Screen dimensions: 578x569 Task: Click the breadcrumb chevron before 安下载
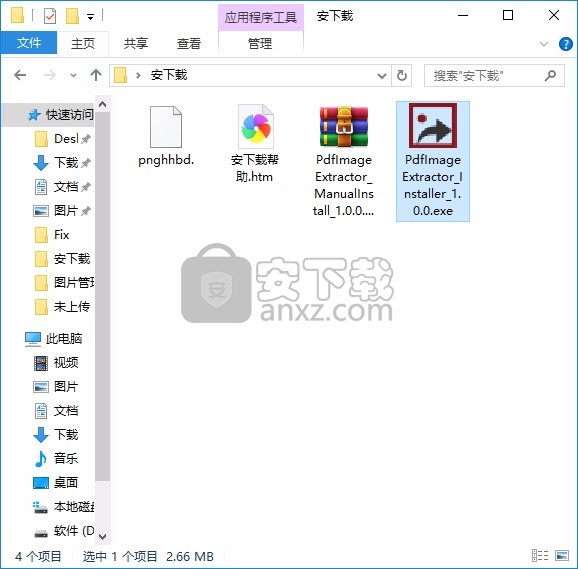pos(138,76)
